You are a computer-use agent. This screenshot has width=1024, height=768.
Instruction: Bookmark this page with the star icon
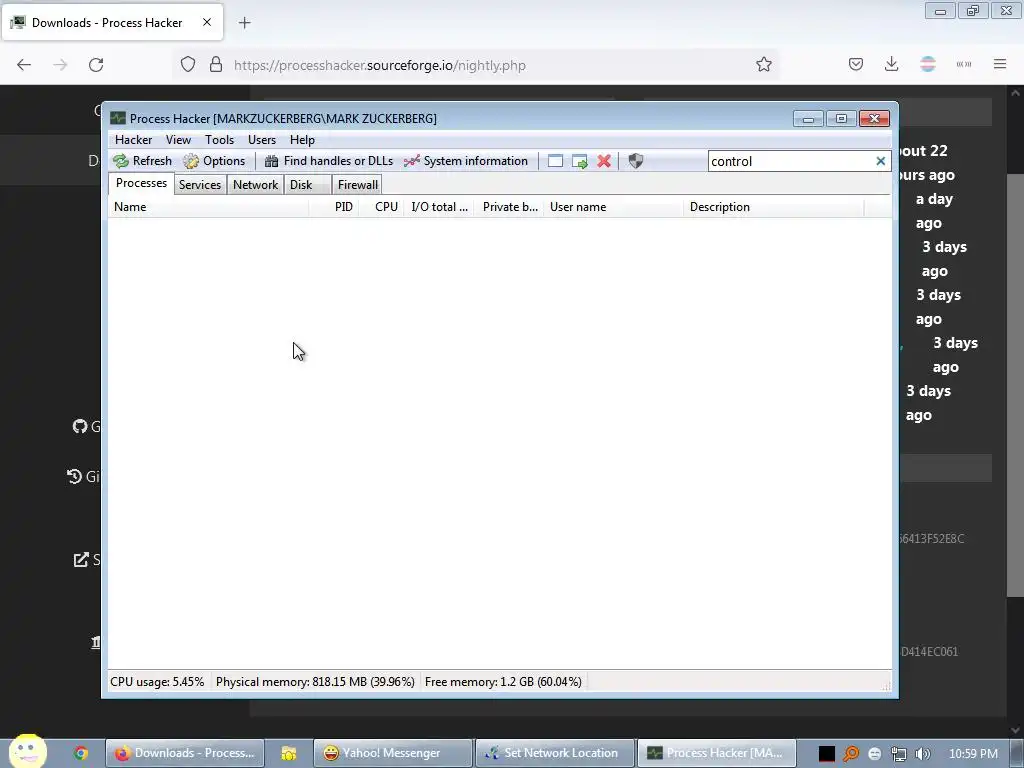763,65
